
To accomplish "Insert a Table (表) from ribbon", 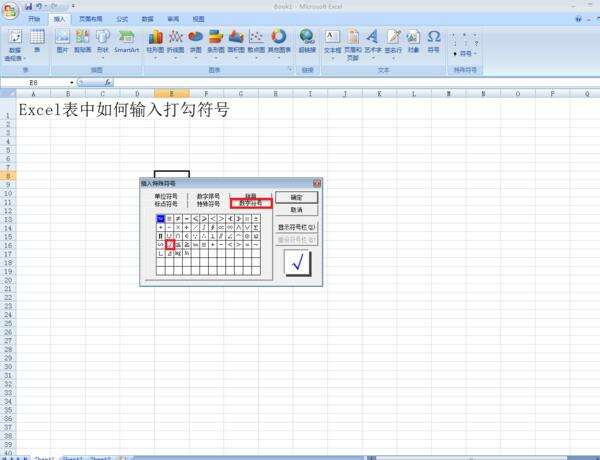I will pos(37,41).
